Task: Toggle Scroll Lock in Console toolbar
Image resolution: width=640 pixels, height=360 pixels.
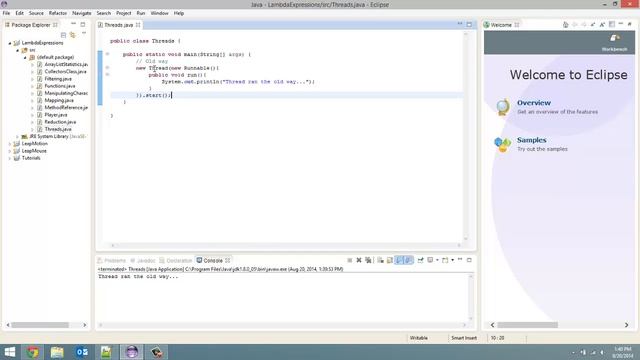Action: click(x=390, y=260)
